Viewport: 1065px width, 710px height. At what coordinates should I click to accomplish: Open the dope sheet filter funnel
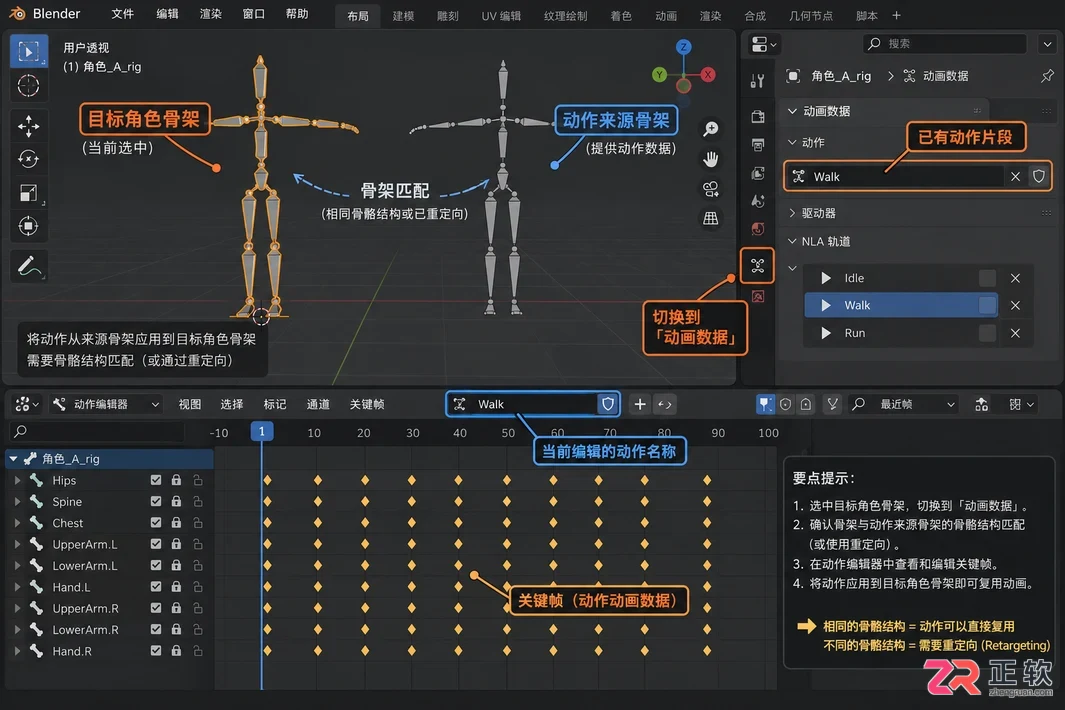coord(832,404)
